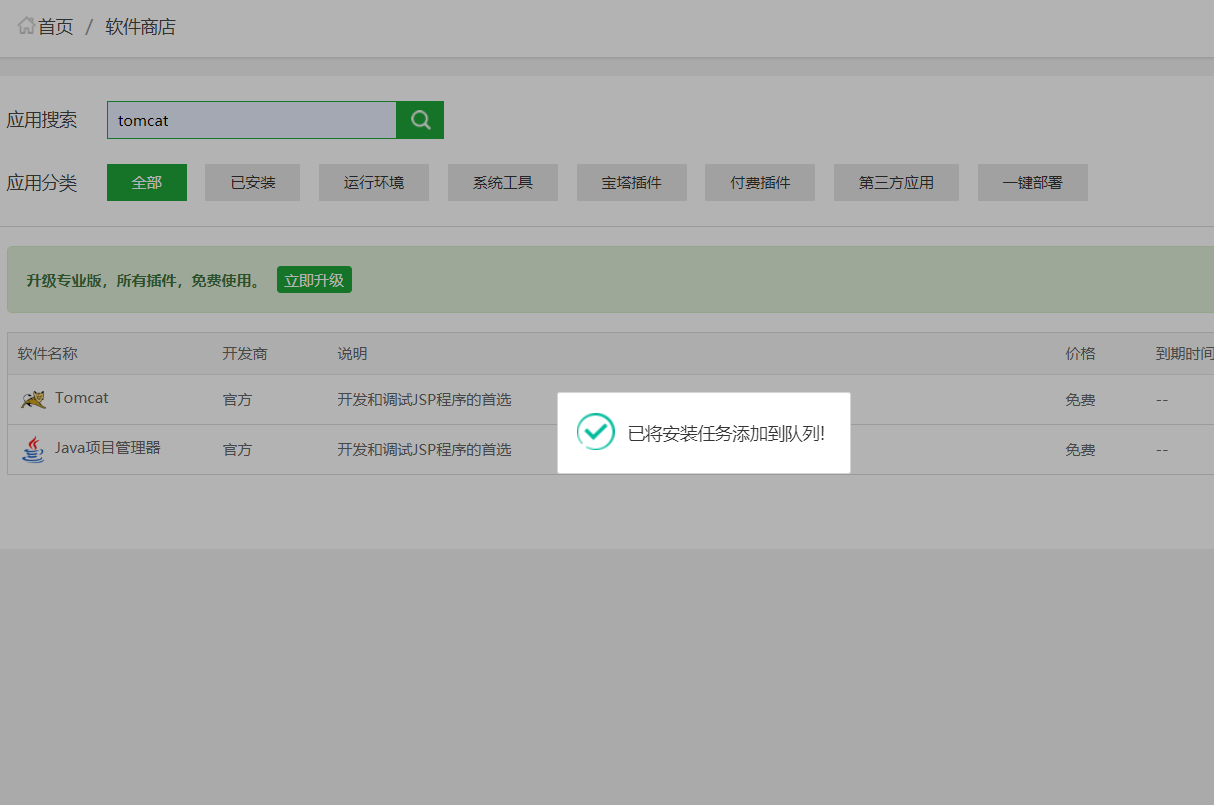Click the -- expiry in Tomcat row
Screen dimensions: 1214x805
pos(1162,400)
